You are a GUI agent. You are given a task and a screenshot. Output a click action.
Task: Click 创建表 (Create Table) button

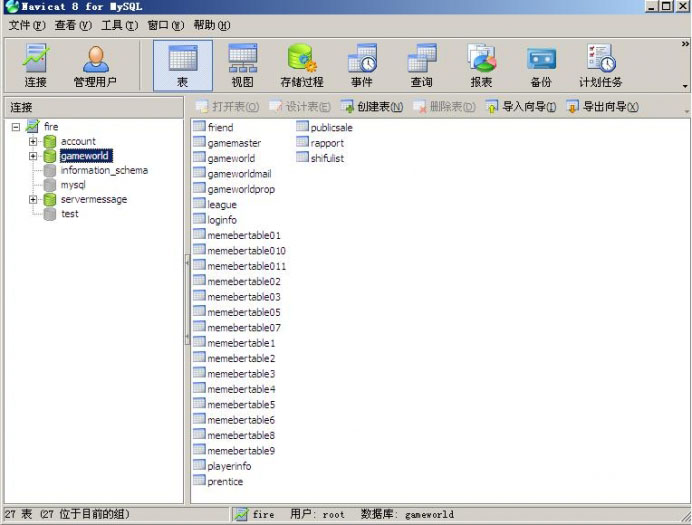[372, 107]
